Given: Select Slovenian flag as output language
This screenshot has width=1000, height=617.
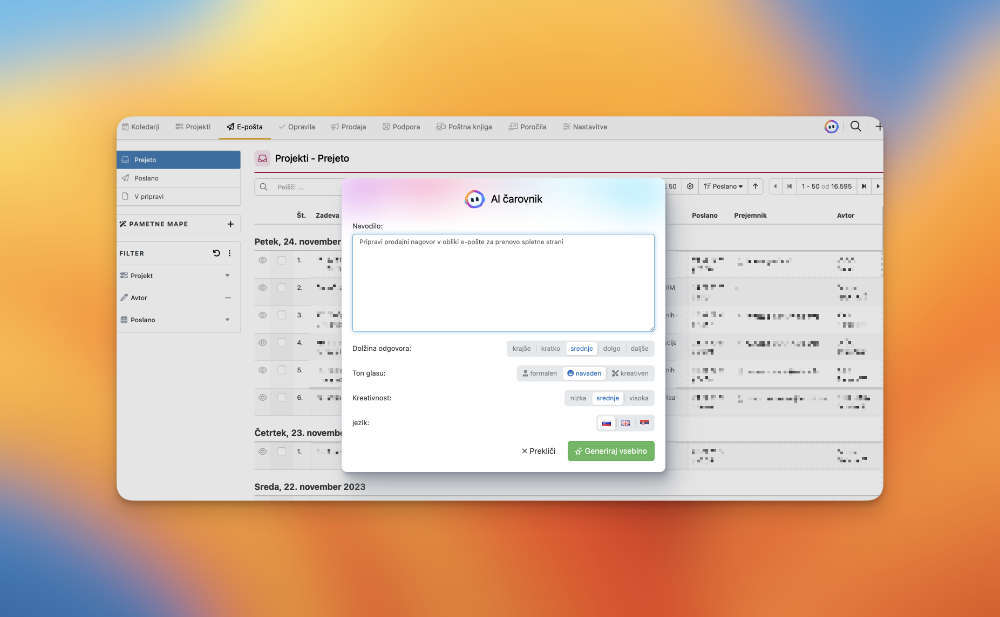Looking at the screenshot, I should (x=606, y=423).
